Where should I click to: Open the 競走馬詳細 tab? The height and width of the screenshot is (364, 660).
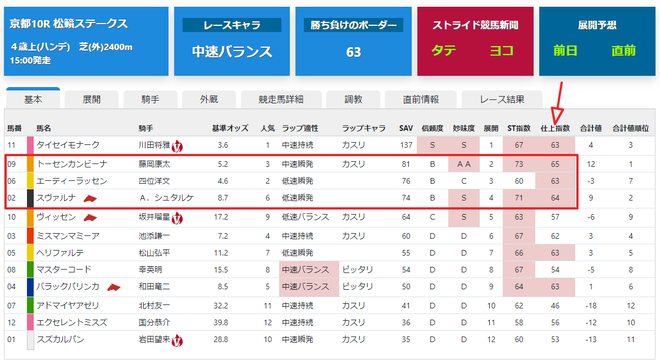[281, 99]
